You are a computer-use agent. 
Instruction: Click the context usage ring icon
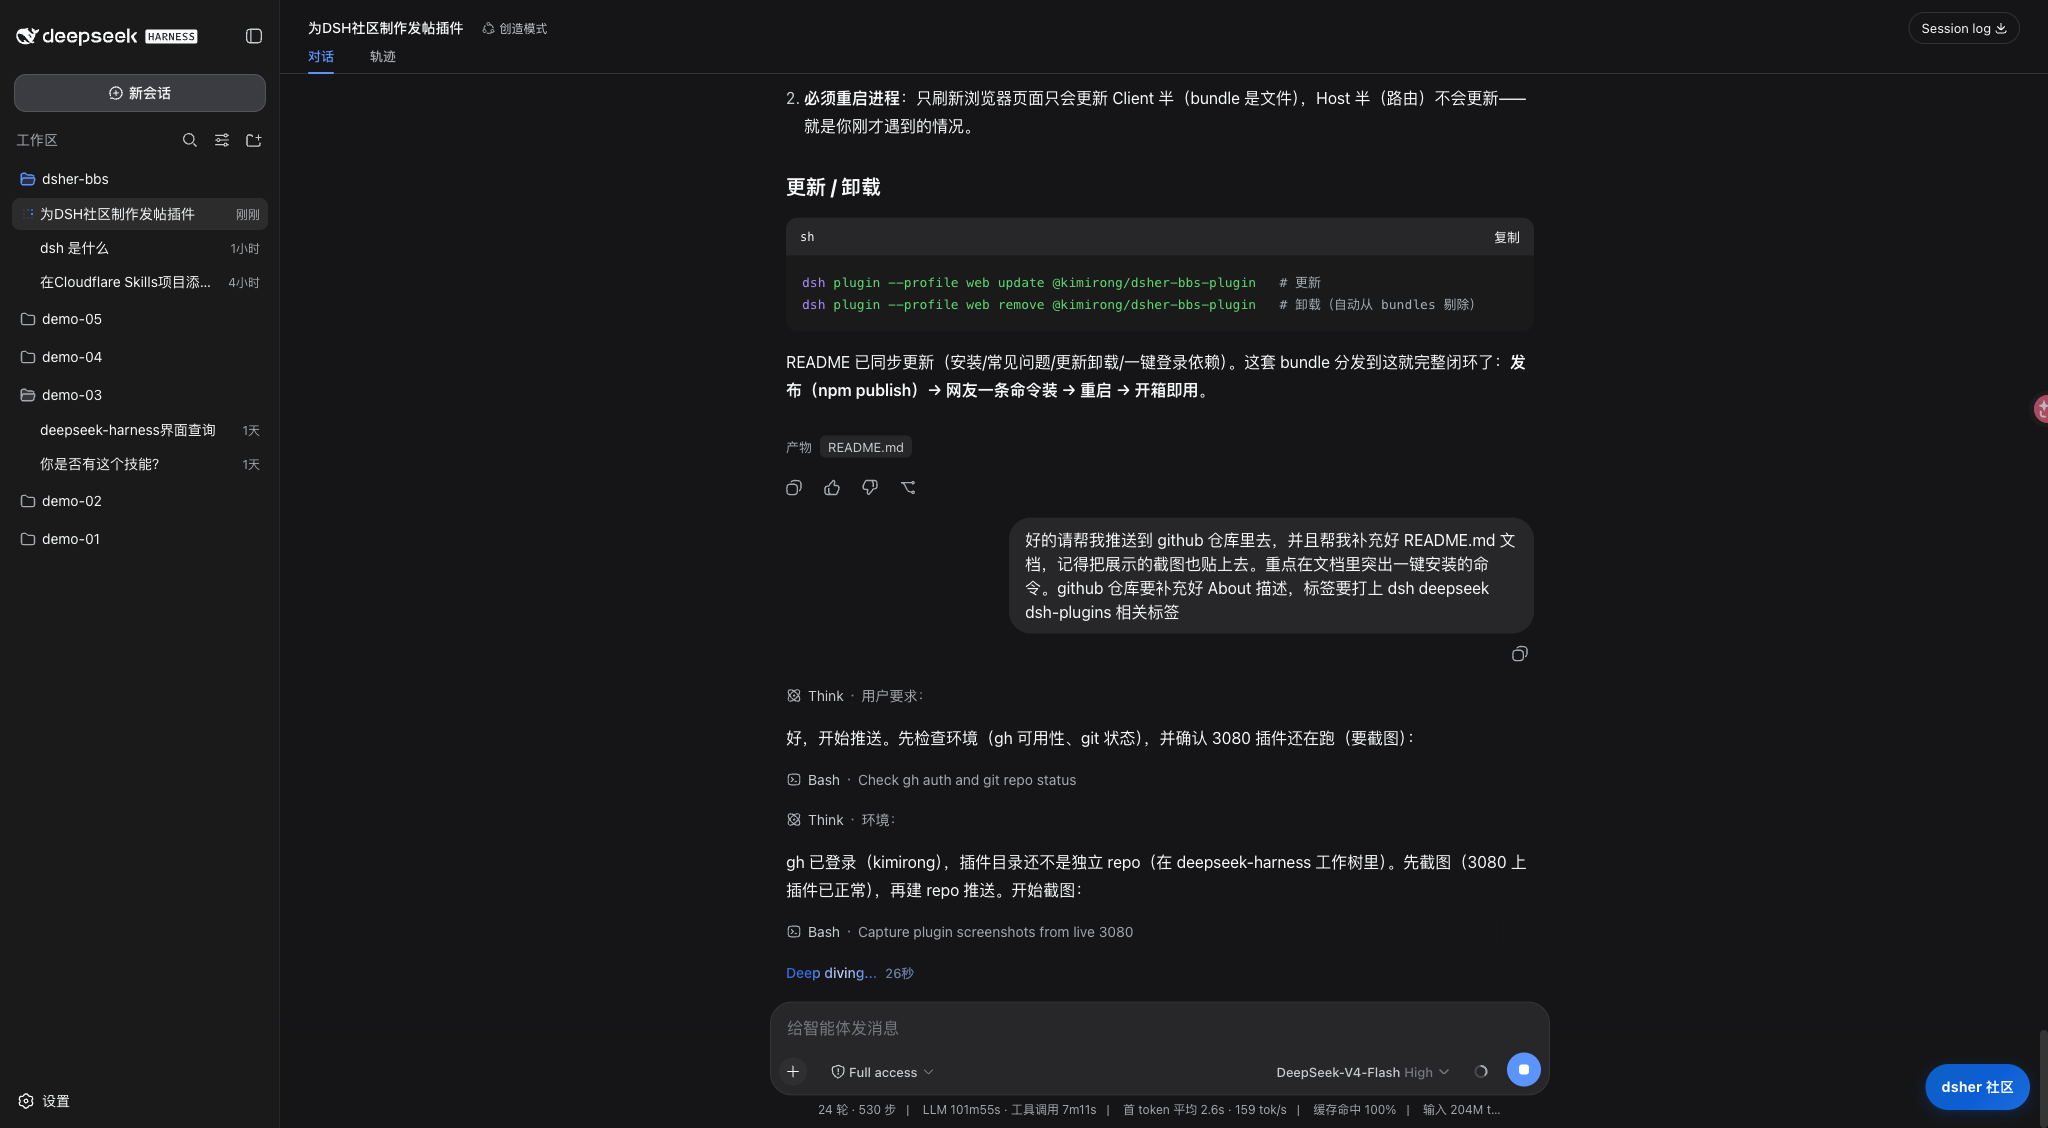(x=1481, y=1072)
